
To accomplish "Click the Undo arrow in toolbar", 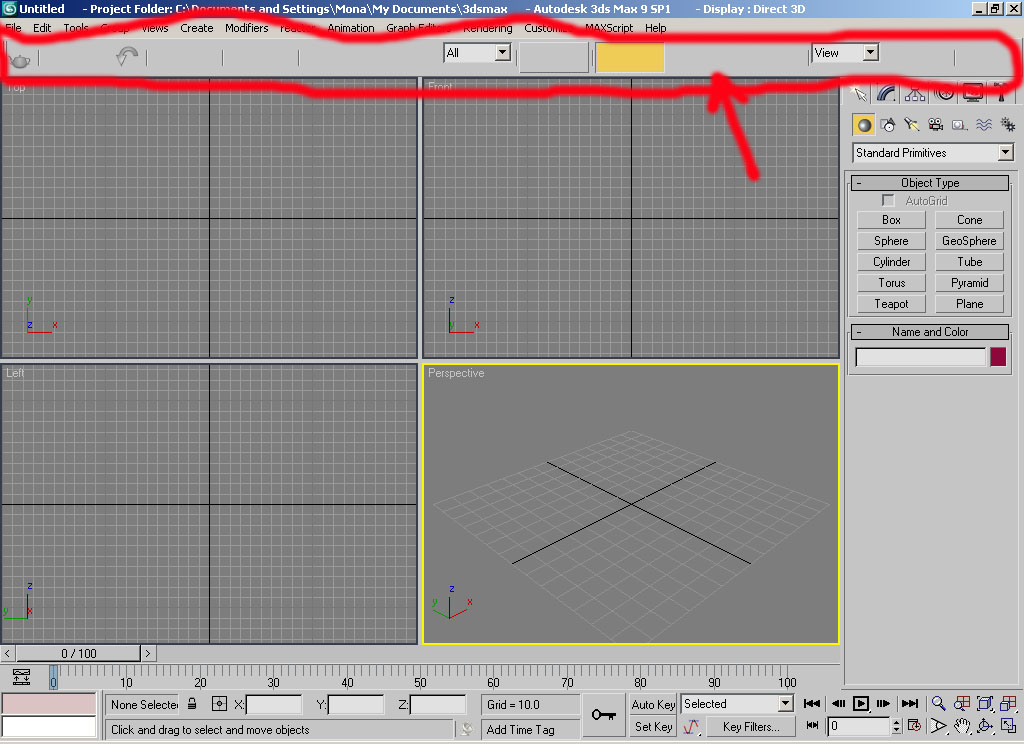I will coord(126,57).
